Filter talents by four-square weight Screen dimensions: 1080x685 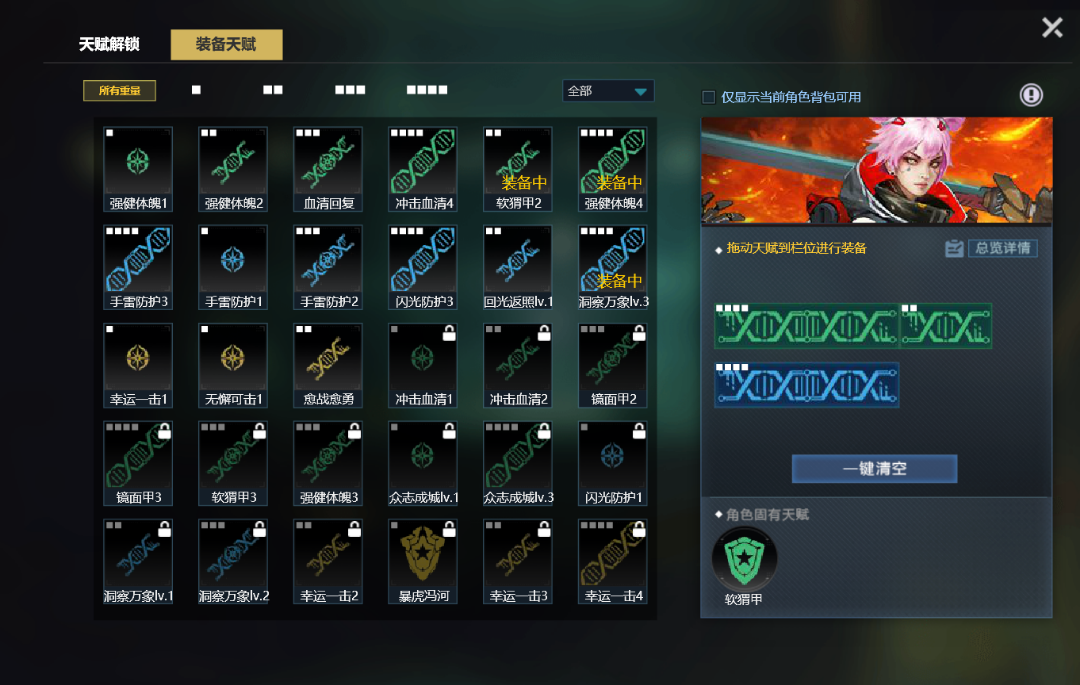coord(427,90)
